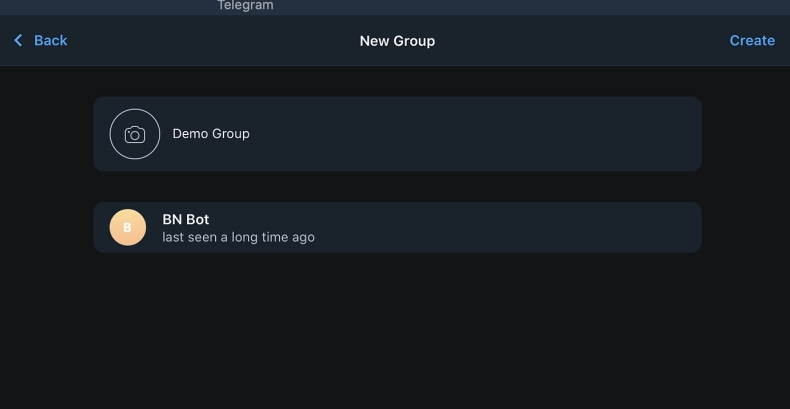This screenshot has height=409, width=790.
Task: Click the header bar between New Group and Create
Action: point(580,41)
